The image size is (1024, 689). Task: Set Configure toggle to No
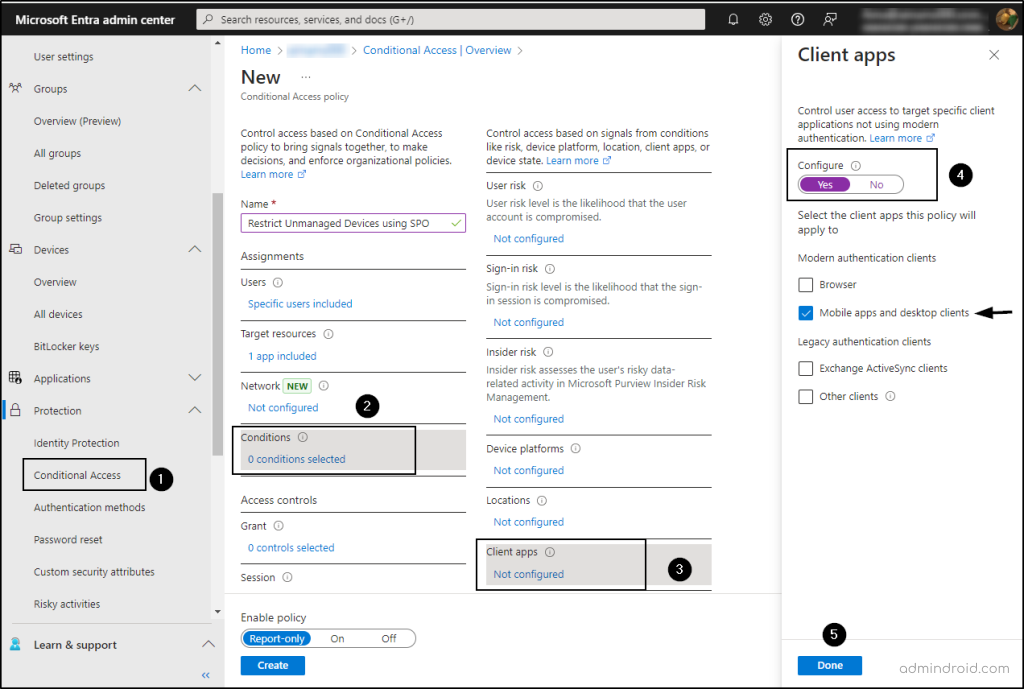click(876, 184)
